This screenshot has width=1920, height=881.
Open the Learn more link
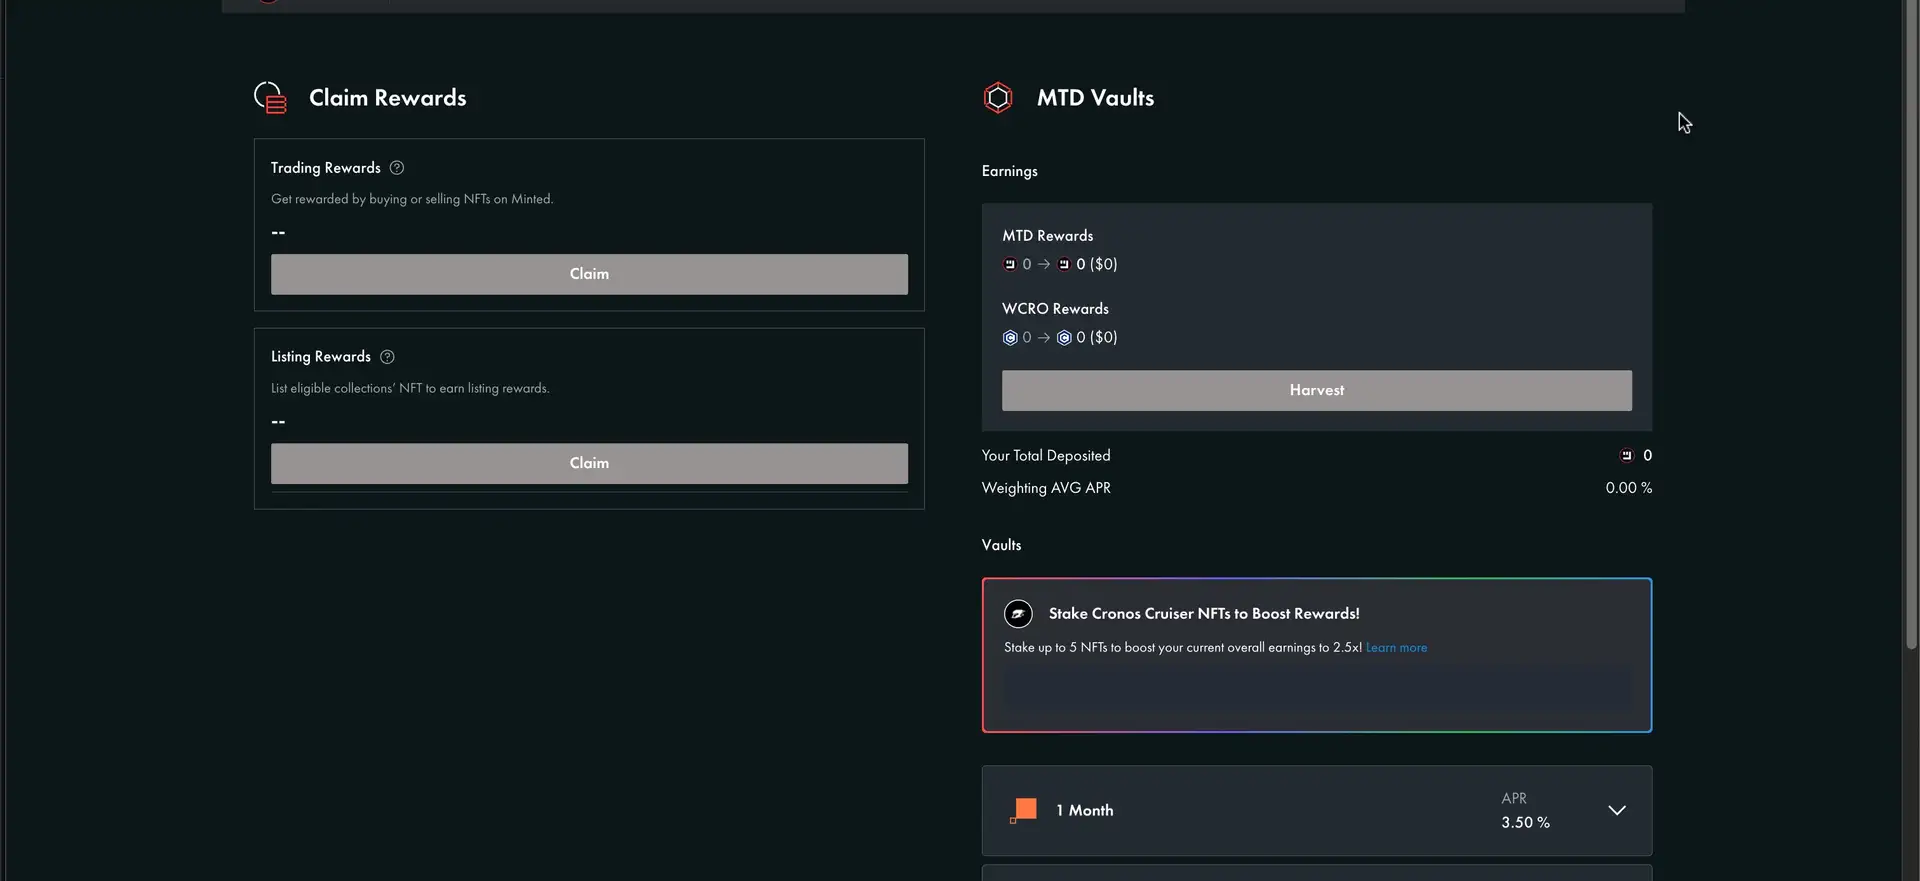(x=1396, y=648)
